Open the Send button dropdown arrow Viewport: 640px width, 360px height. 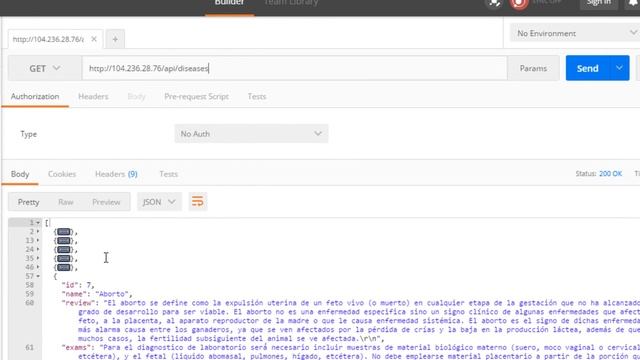[619, 68]
